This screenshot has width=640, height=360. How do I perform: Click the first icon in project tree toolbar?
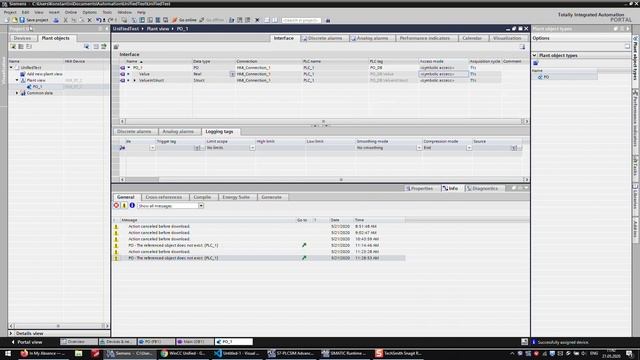(13, 47)
